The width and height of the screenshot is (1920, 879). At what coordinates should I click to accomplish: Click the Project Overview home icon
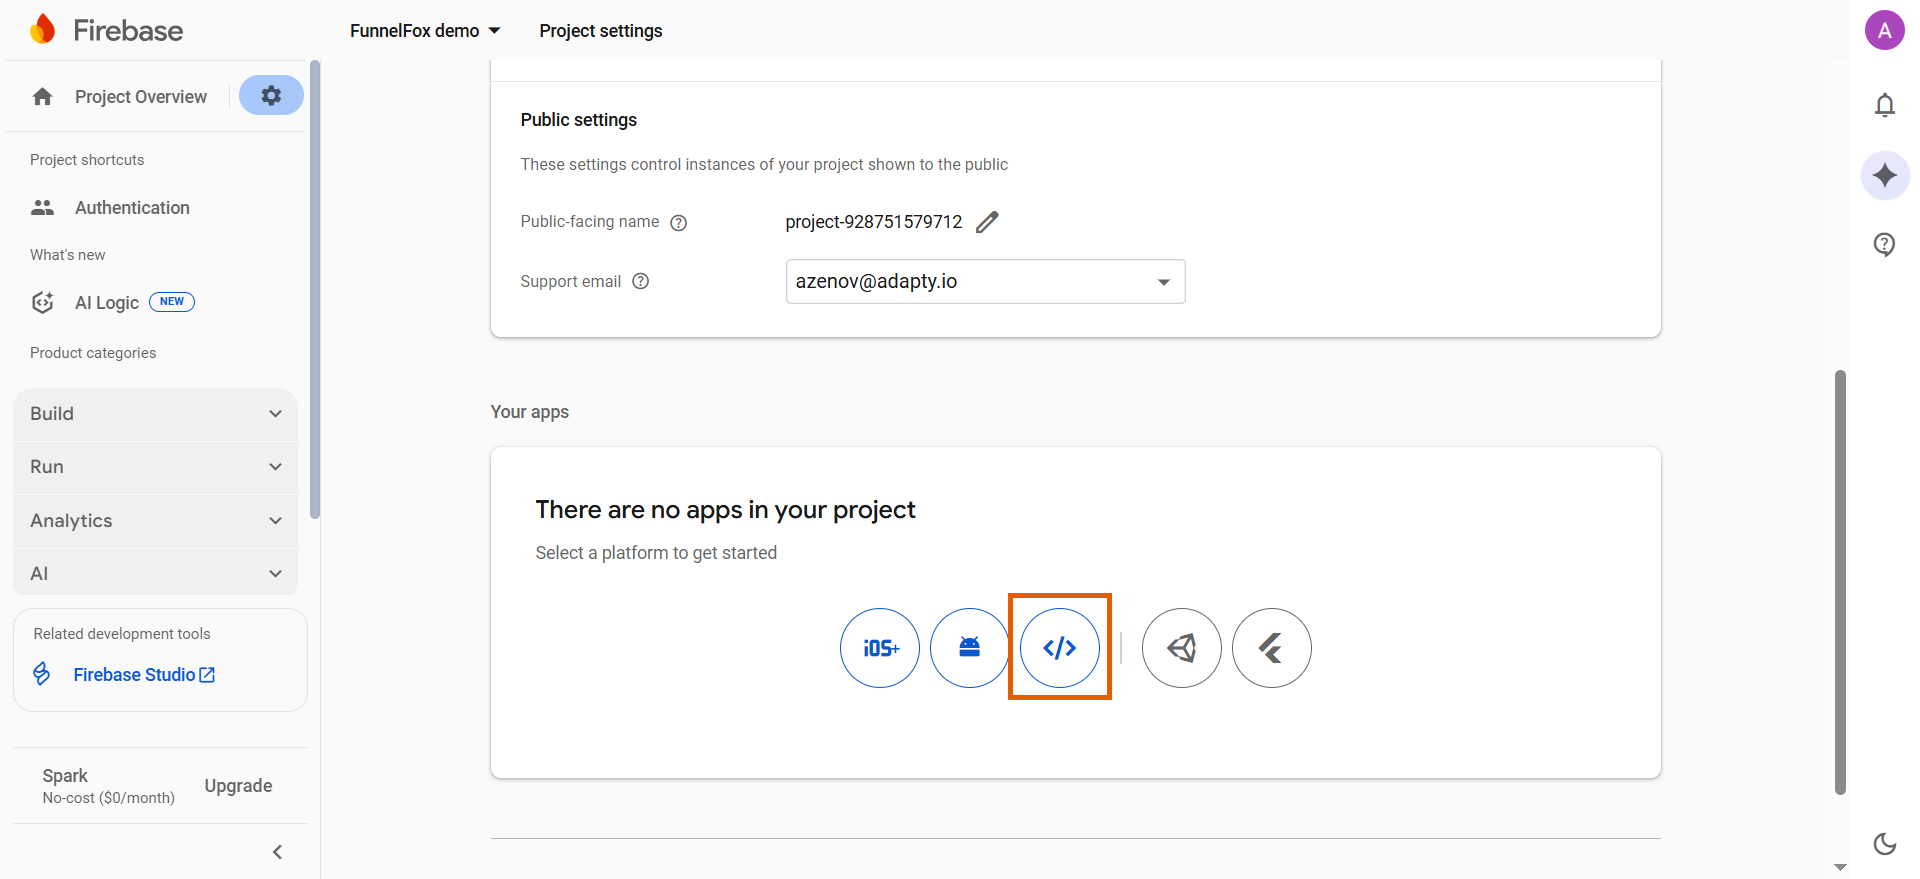42,97
